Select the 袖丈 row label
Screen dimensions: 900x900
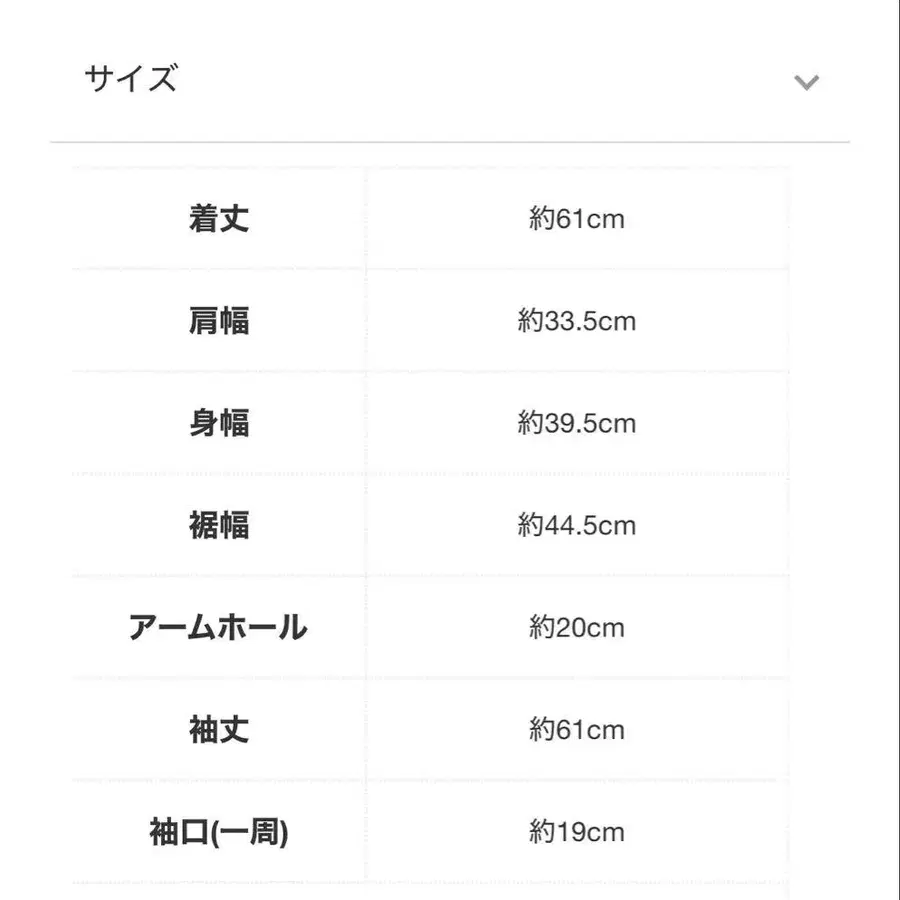click(x=219, y=730)
